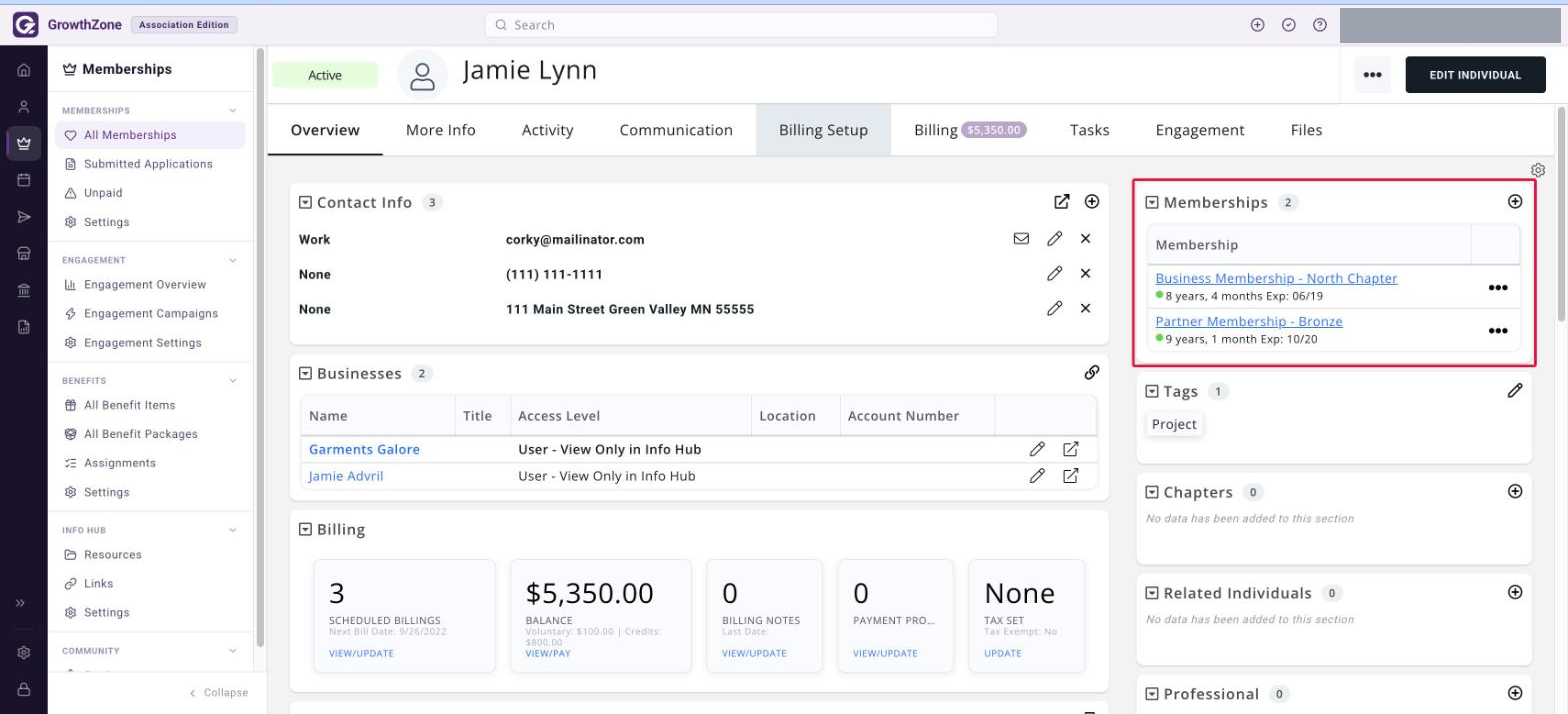Open Garments Galore in new window icon

[1070, 449]
